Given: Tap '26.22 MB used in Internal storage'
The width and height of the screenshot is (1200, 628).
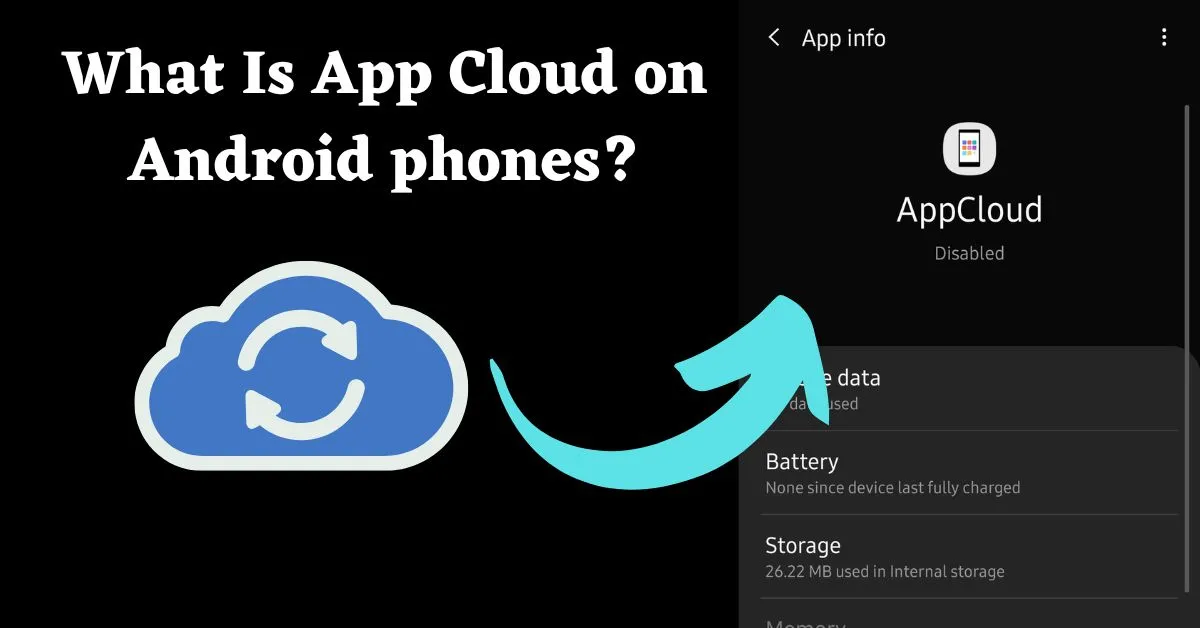Looking at the screenshot, I should coord(885,572).
